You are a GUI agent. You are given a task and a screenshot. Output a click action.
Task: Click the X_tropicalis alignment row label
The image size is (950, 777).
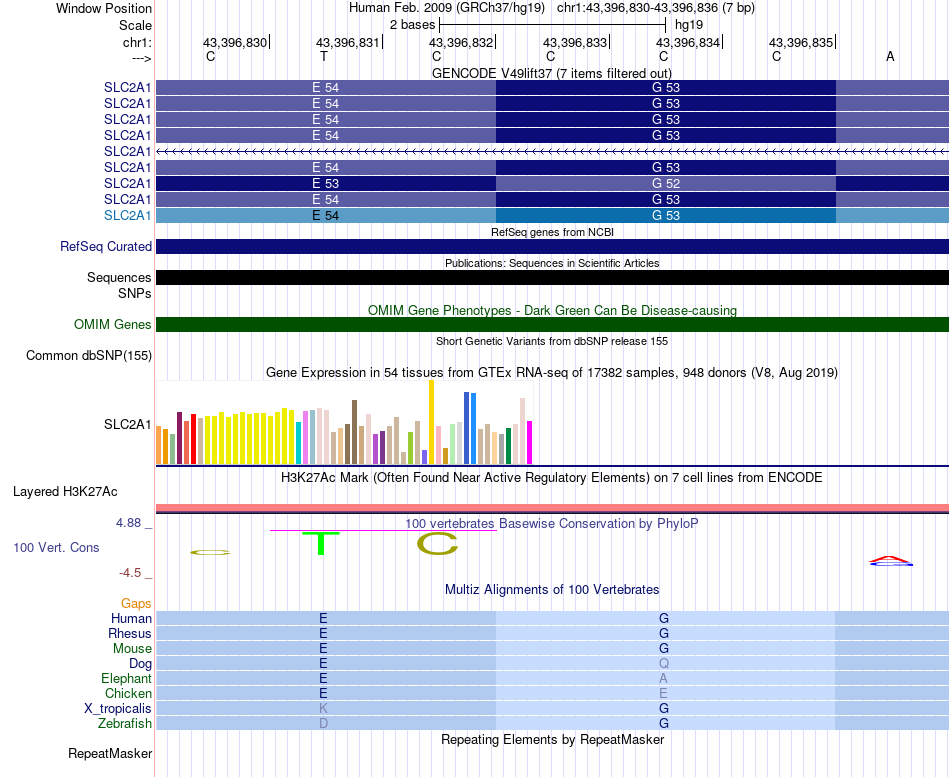tap(118, 709)
